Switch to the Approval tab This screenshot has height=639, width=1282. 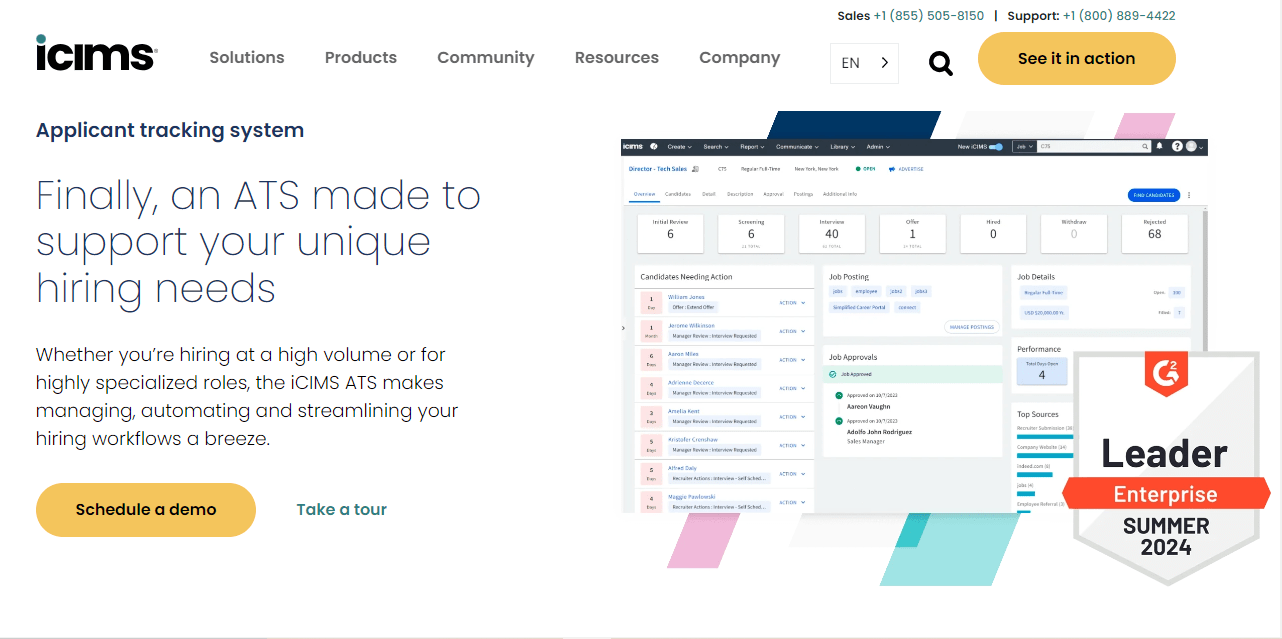[x=773, y=194]
